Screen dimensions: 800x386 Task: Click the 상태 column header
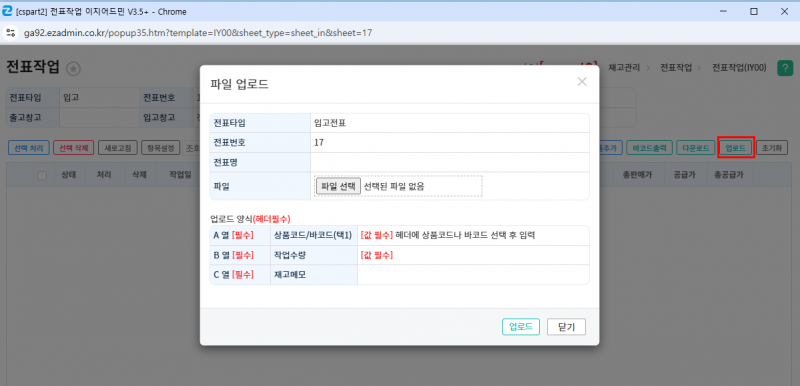[x=69, y=175]
